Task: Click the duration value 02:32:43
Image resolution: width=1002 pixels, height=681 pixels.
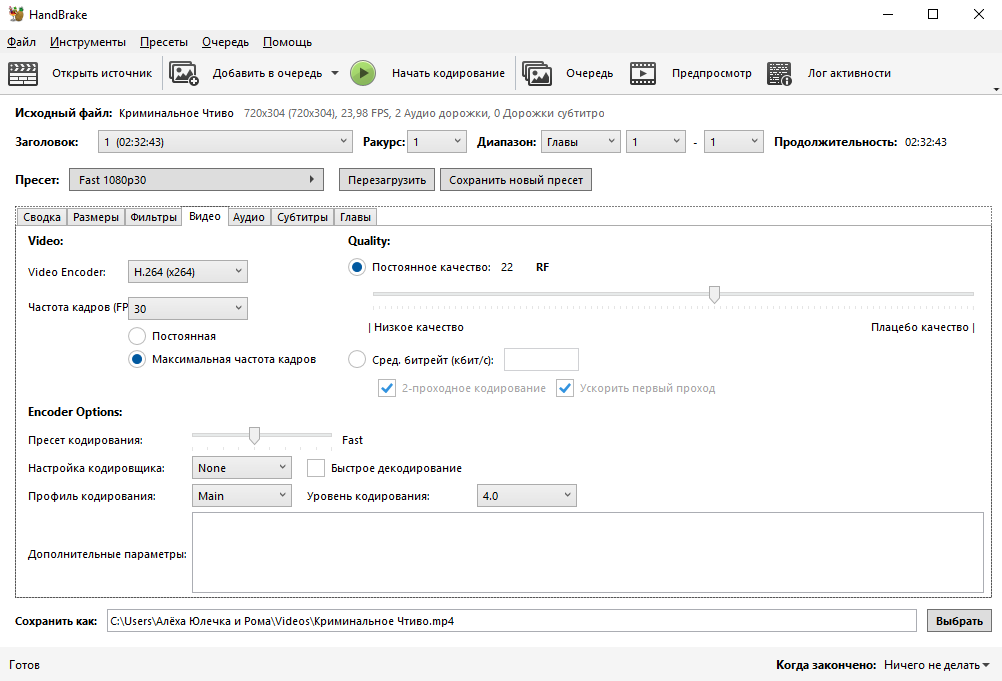Action: 926,142
